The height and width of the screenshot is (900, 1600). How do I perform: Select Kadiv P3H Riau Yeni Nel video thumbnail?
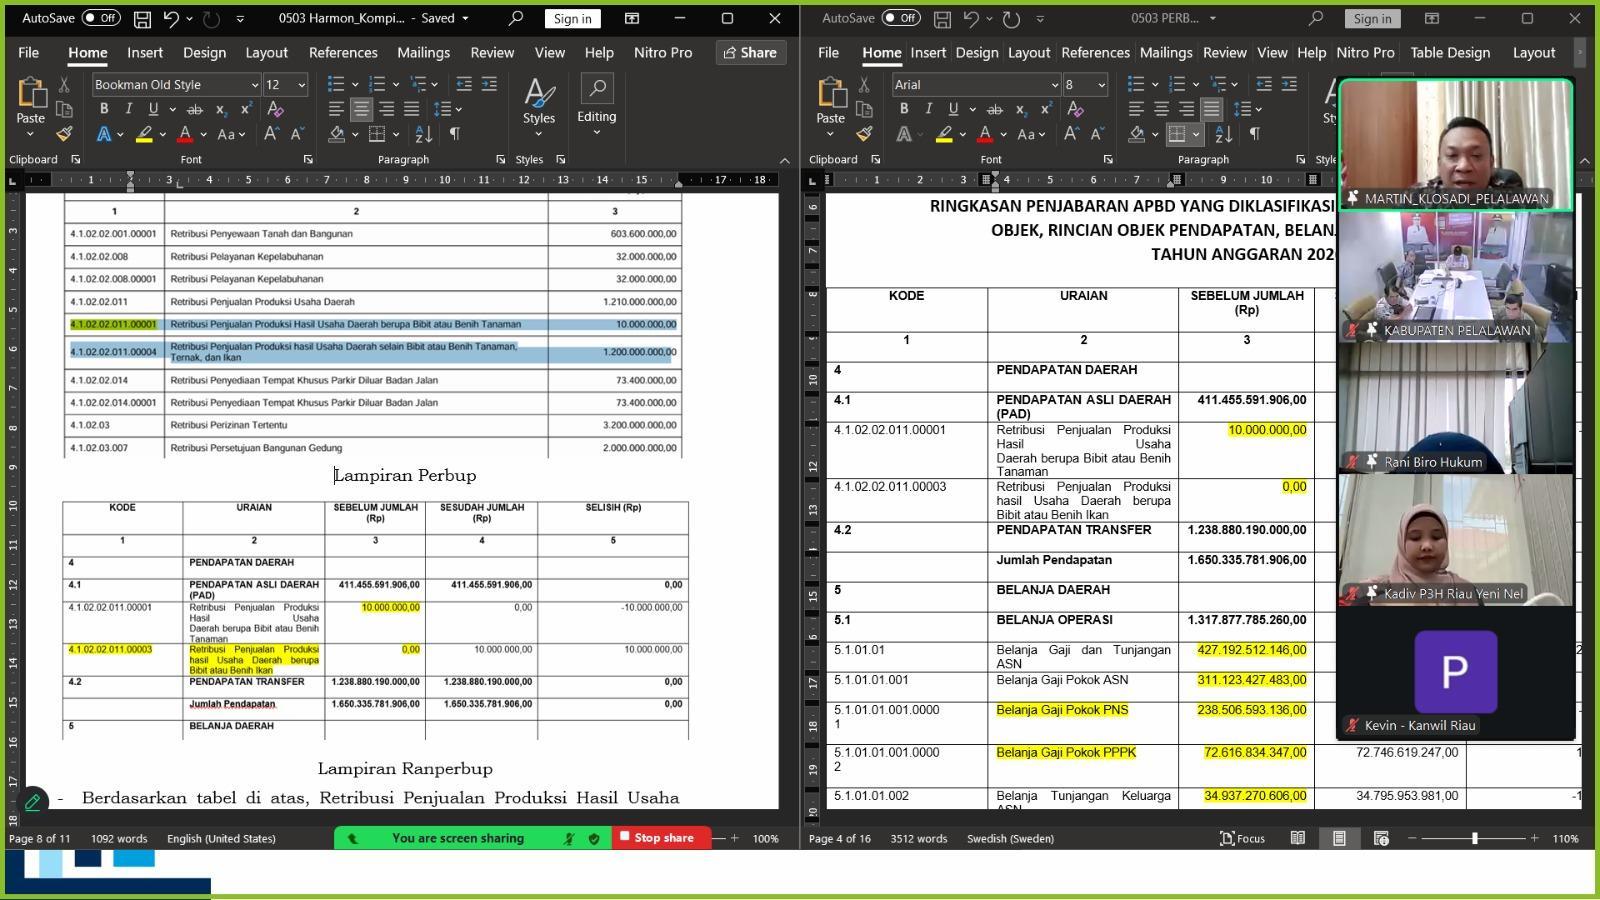(1455, 540)
